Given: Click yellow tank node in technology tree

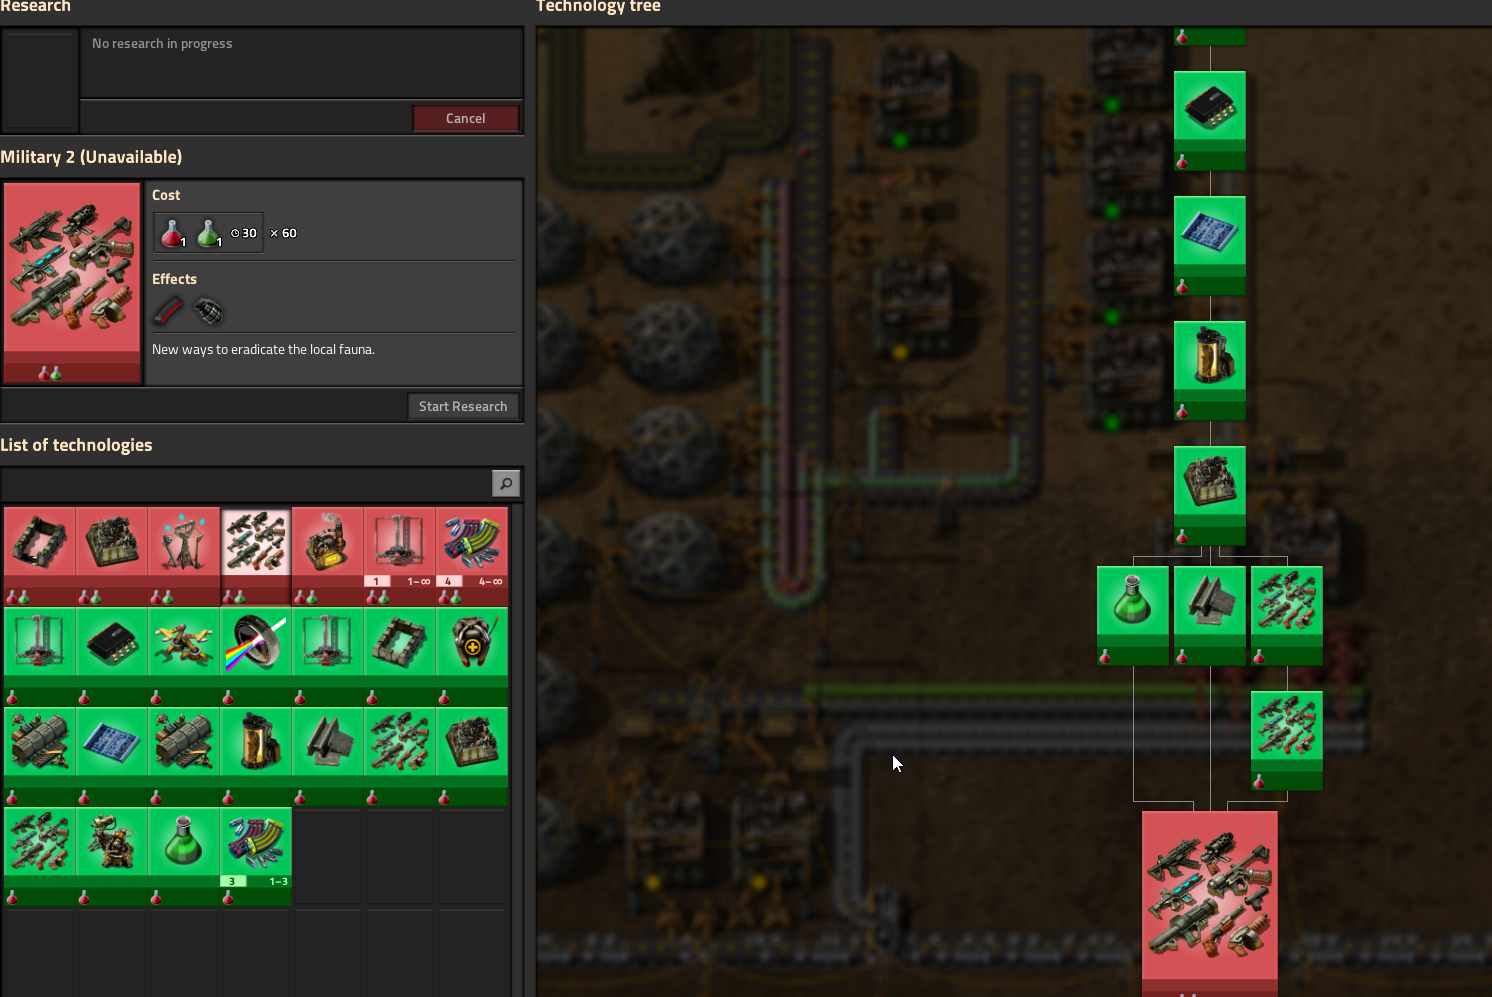Looking at the screenshot, I should coord(1210,370).
